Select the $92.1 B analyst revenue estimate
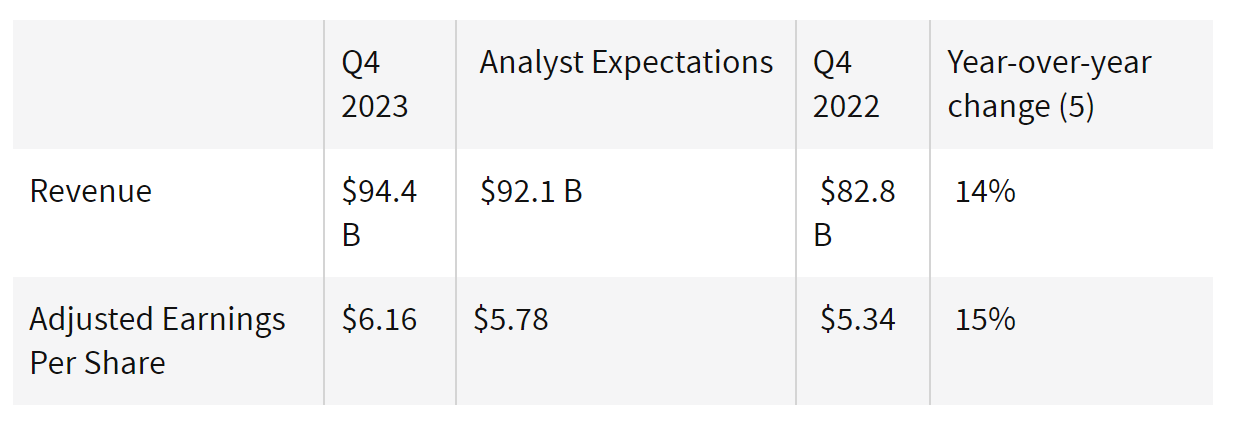This screenshot has width=1239, height=427. [531, 191]
